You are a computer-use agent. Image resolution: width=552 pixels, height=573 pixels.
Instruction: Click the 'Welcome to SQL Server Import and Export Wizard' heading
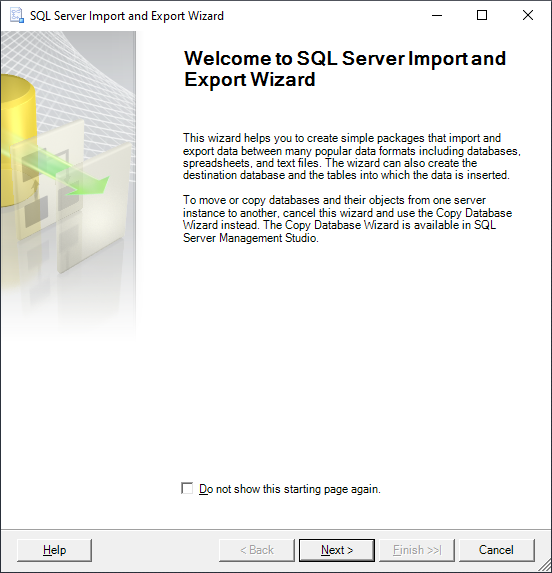click(x=345, y=69)
